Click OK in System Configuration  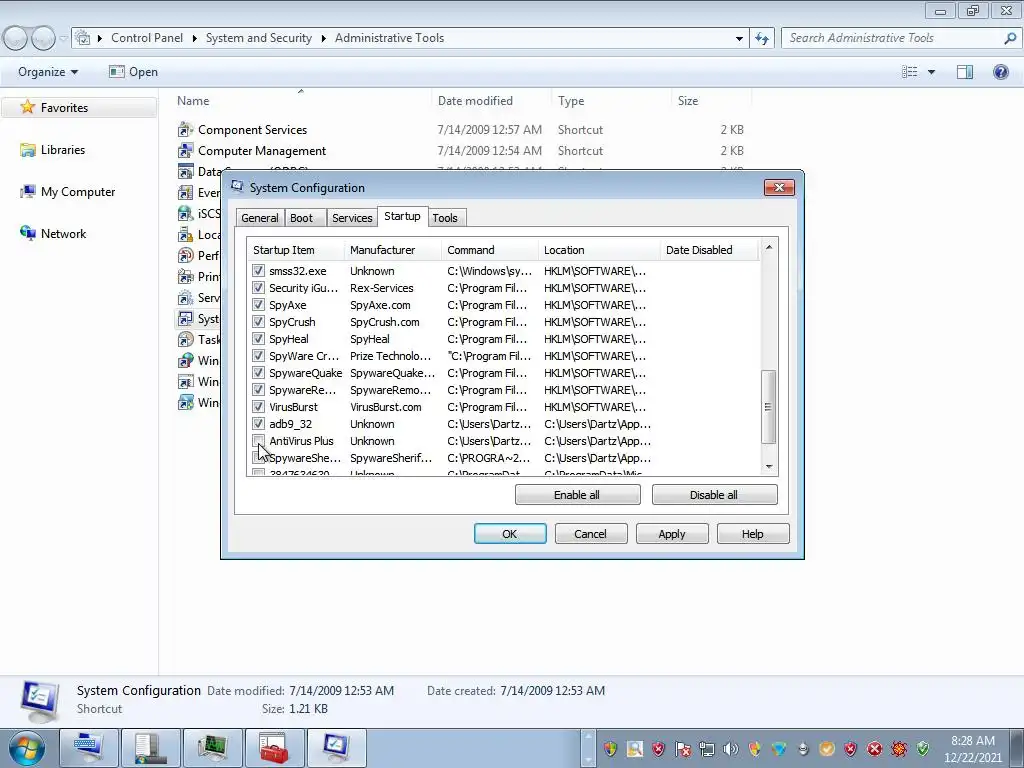510,534
